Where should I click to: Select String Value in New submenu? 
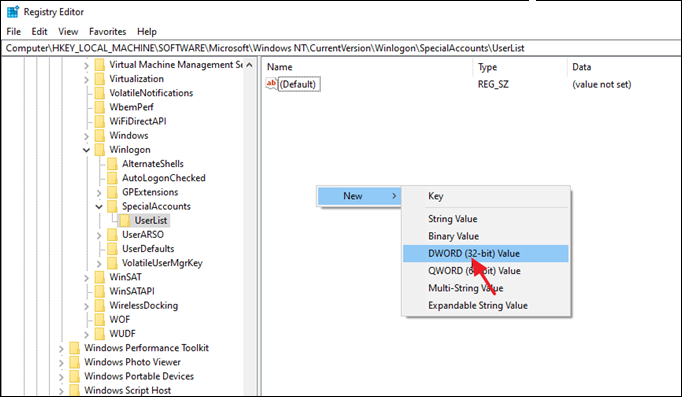(485, 219)
